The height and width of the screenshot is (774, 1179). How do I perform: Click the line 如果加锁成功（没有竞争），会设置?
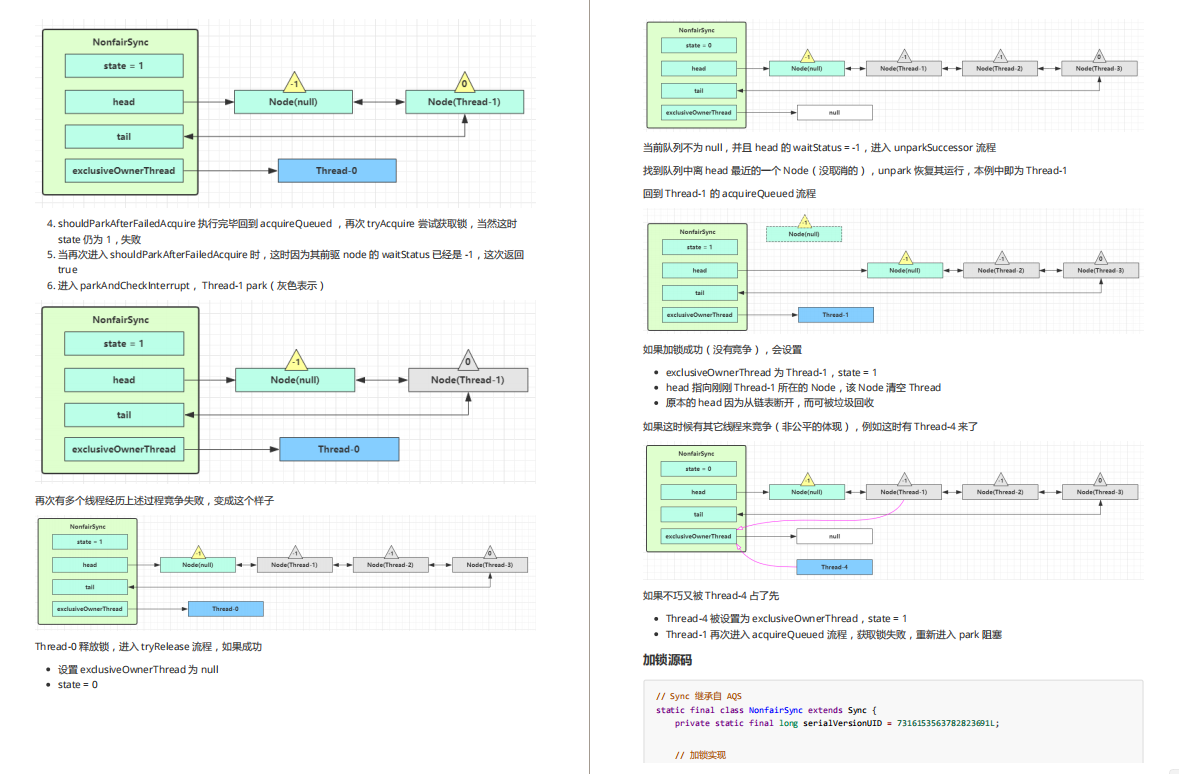click(722, 349)
